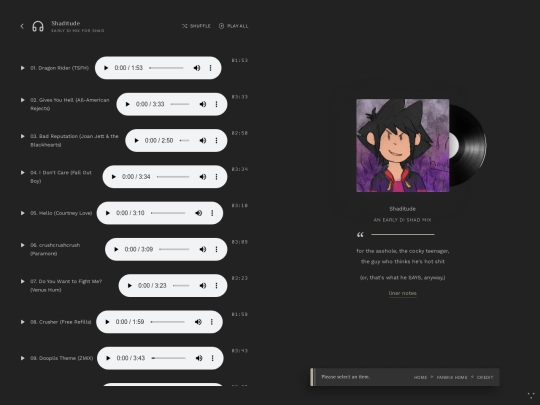Open more options on Hello player
This screenshot has height=405, width=540.
pos(212,213)
